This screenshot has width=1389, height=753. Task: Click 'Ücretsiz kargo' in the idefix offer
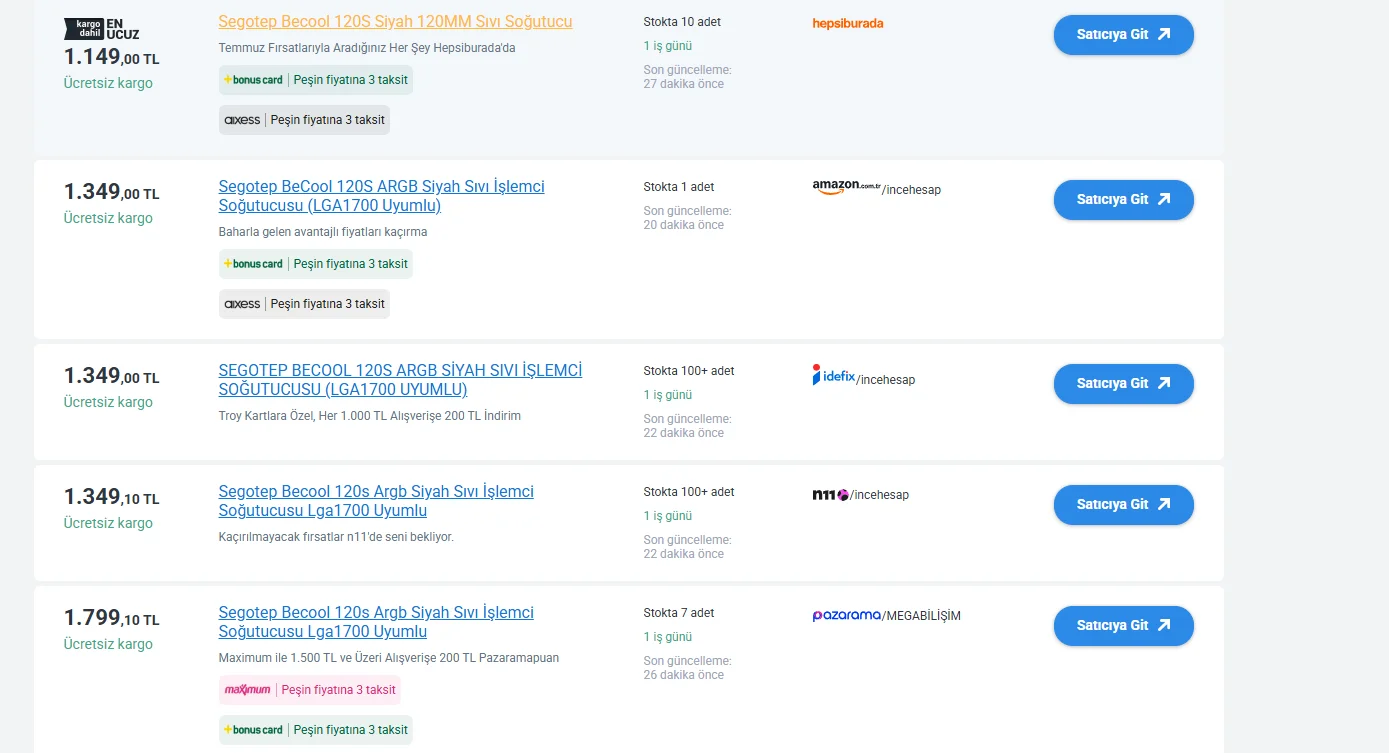pos(108,402)
